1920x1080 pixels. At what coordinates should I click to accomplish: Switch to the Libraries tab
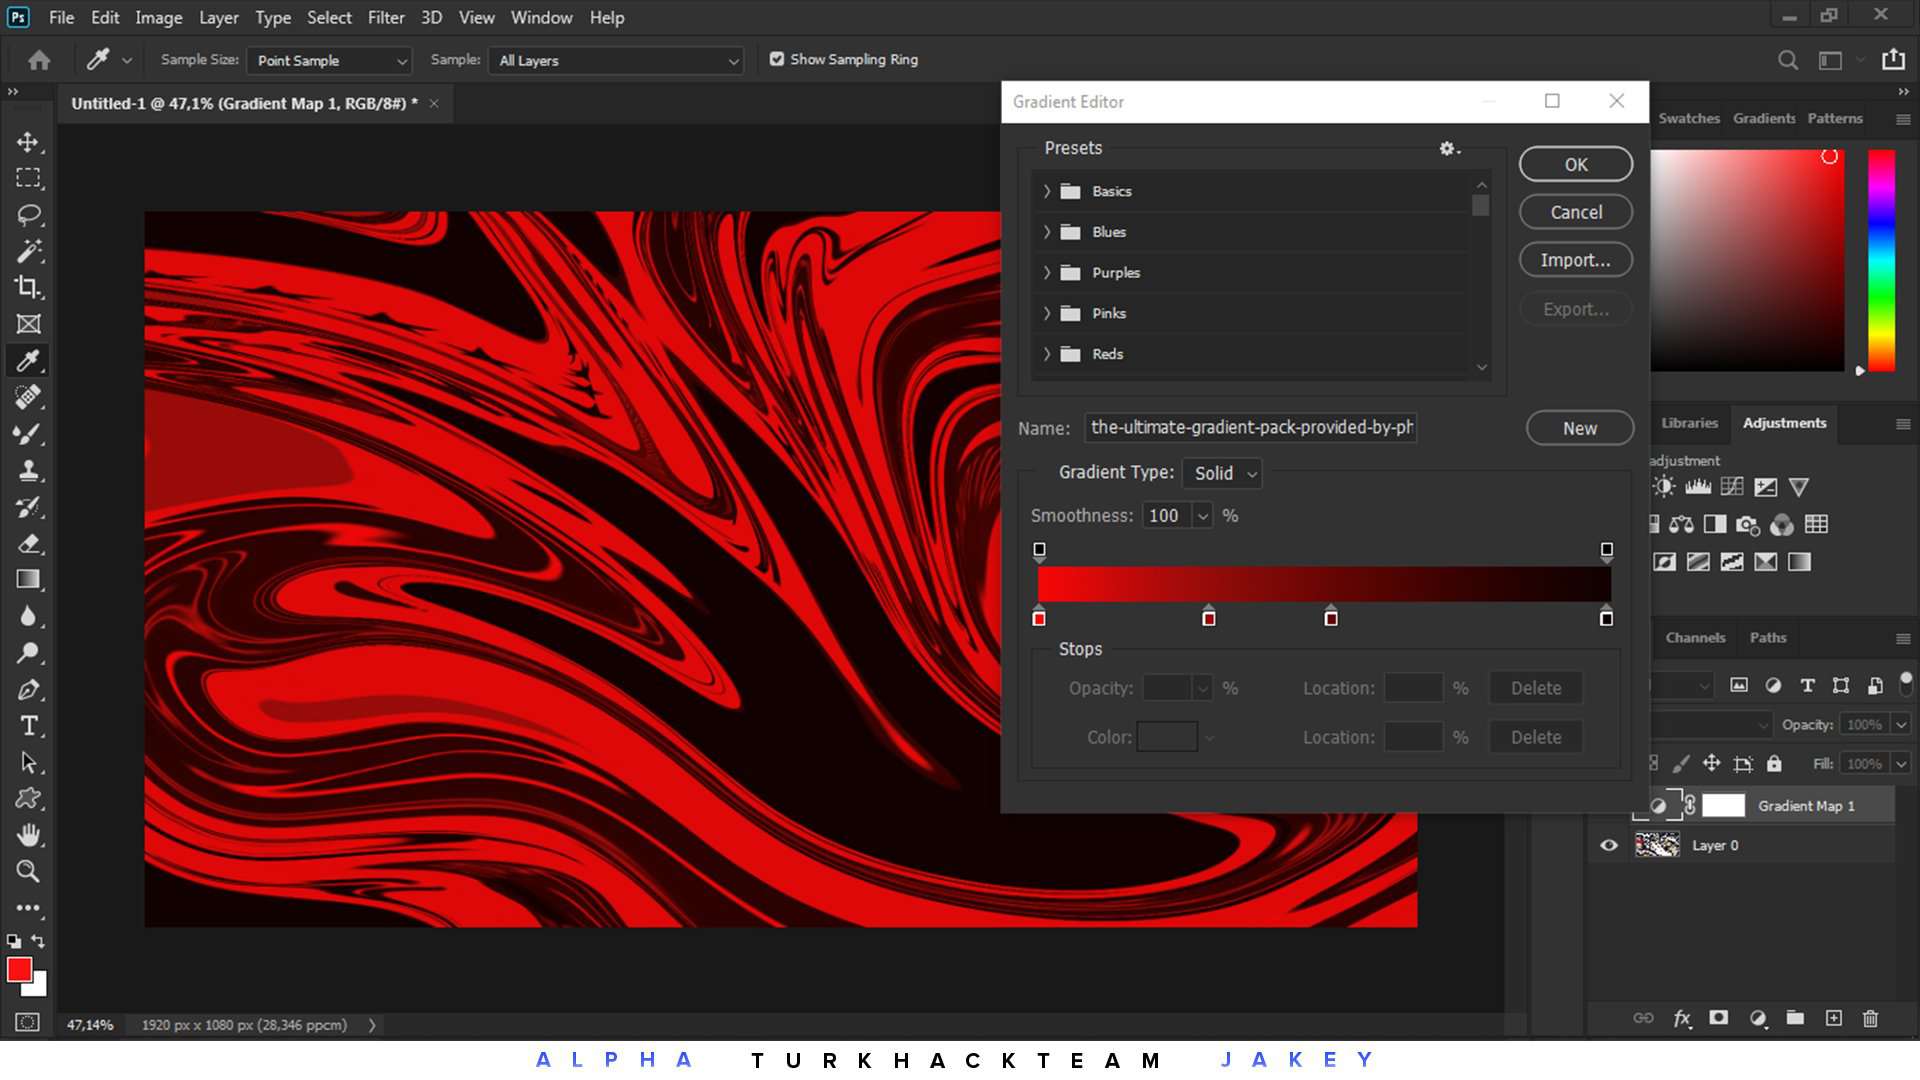point(1689,423)
